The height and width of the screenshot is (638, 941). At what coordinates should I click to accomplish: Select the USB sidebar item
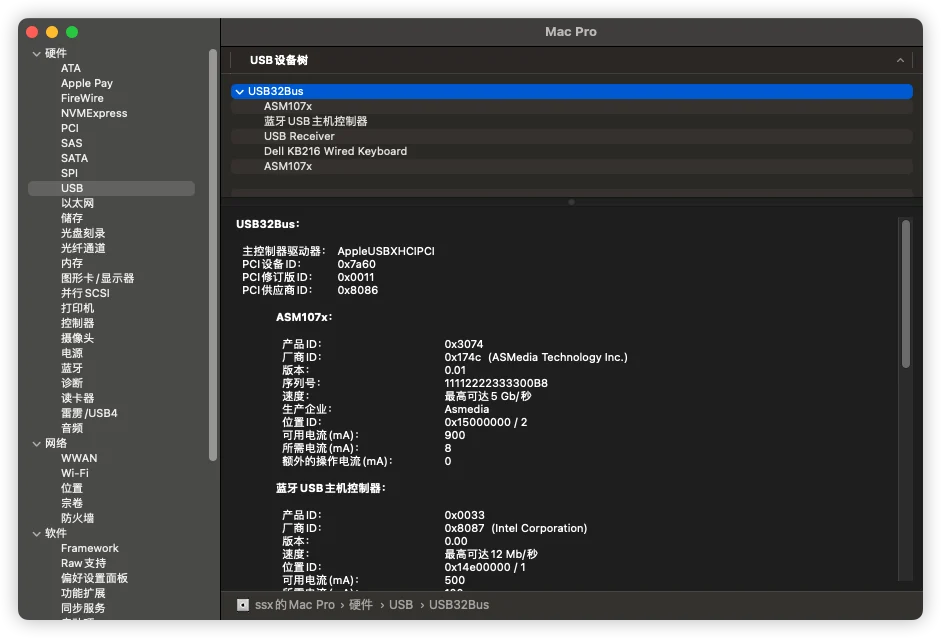pos(111,188)
